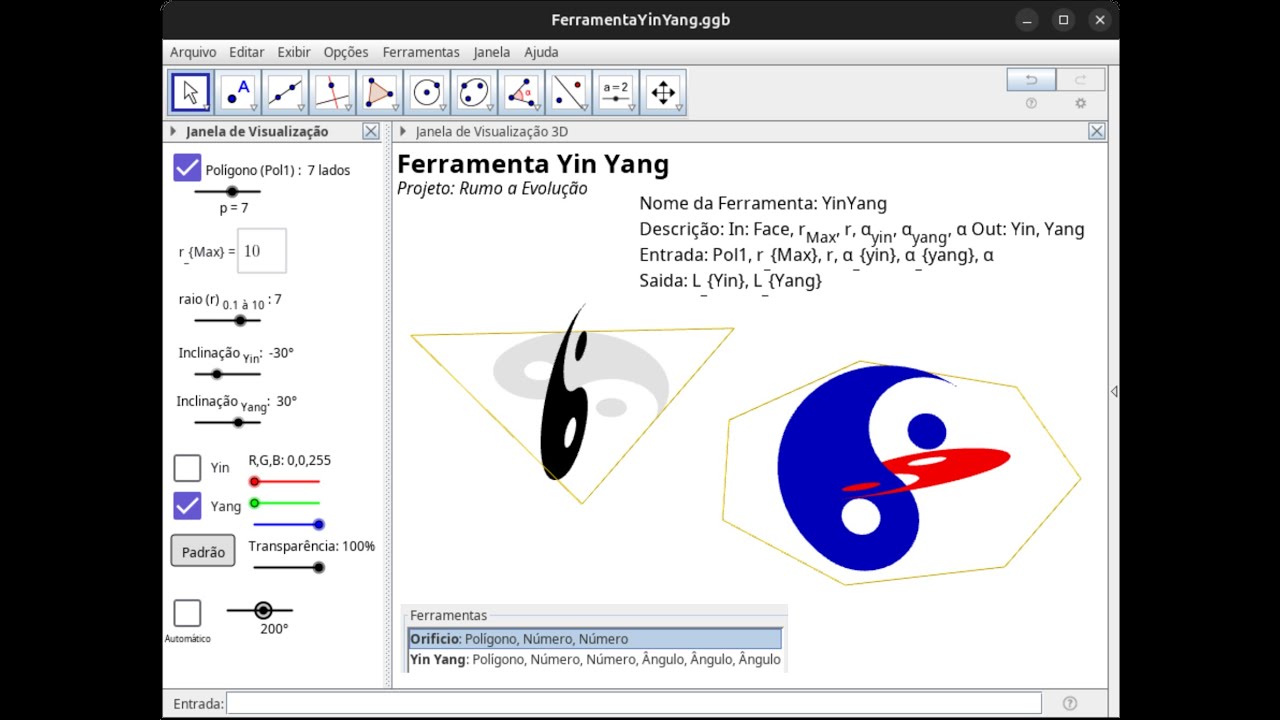Expand Janela de Visualização title triangle
Screen dimensions: 1280x720
(173, 131)
